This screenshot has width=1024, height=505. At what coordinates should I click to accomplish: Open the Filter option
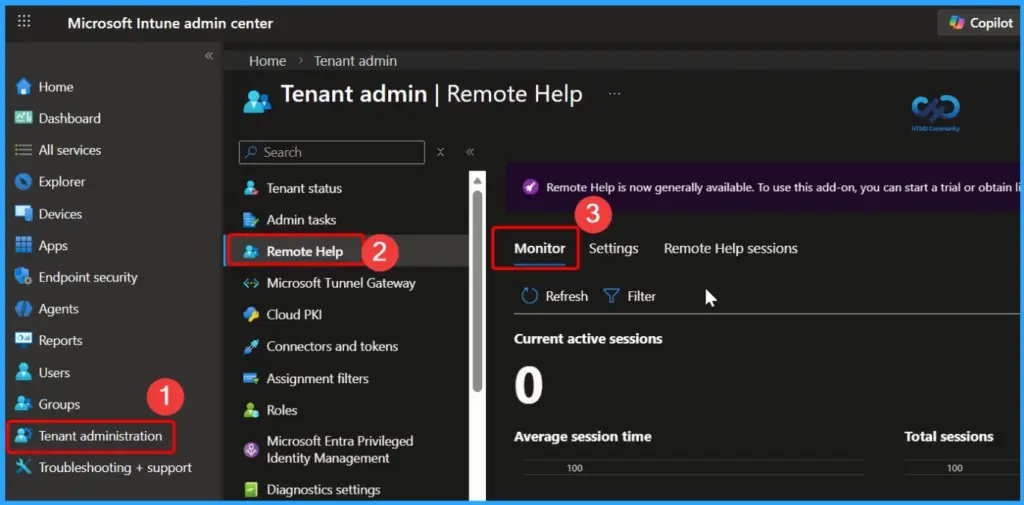pyautogui.click(x=630, y=296)
